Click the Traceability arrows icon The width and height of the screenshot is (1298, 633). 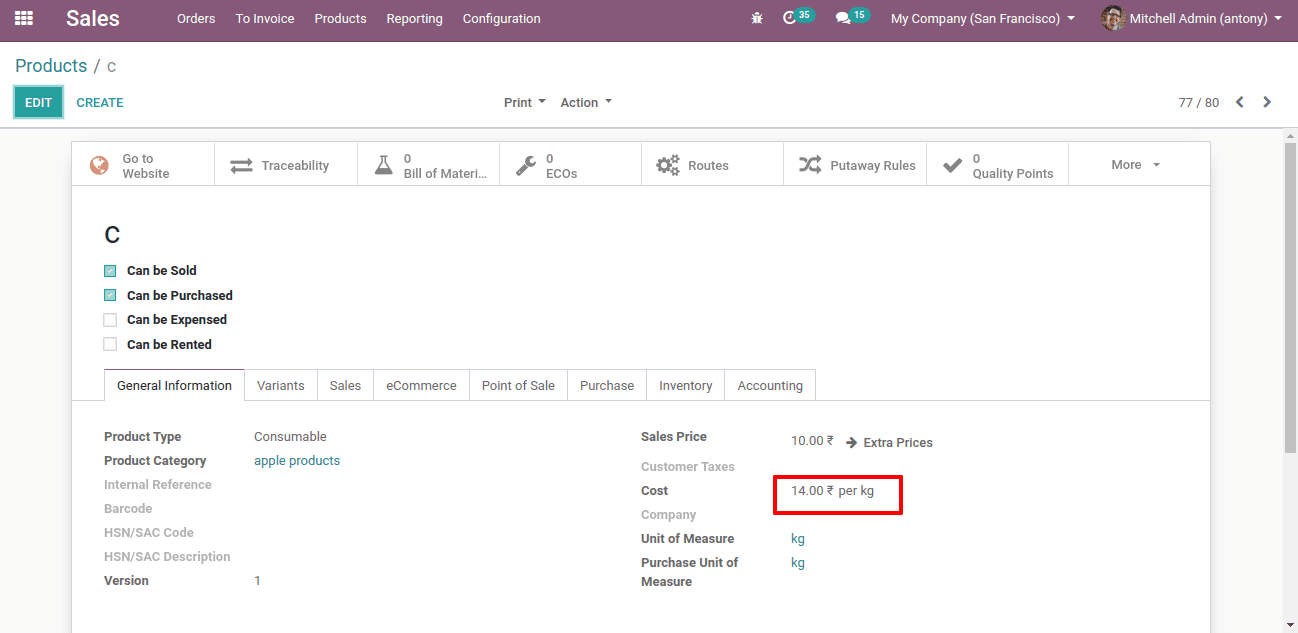242,165
